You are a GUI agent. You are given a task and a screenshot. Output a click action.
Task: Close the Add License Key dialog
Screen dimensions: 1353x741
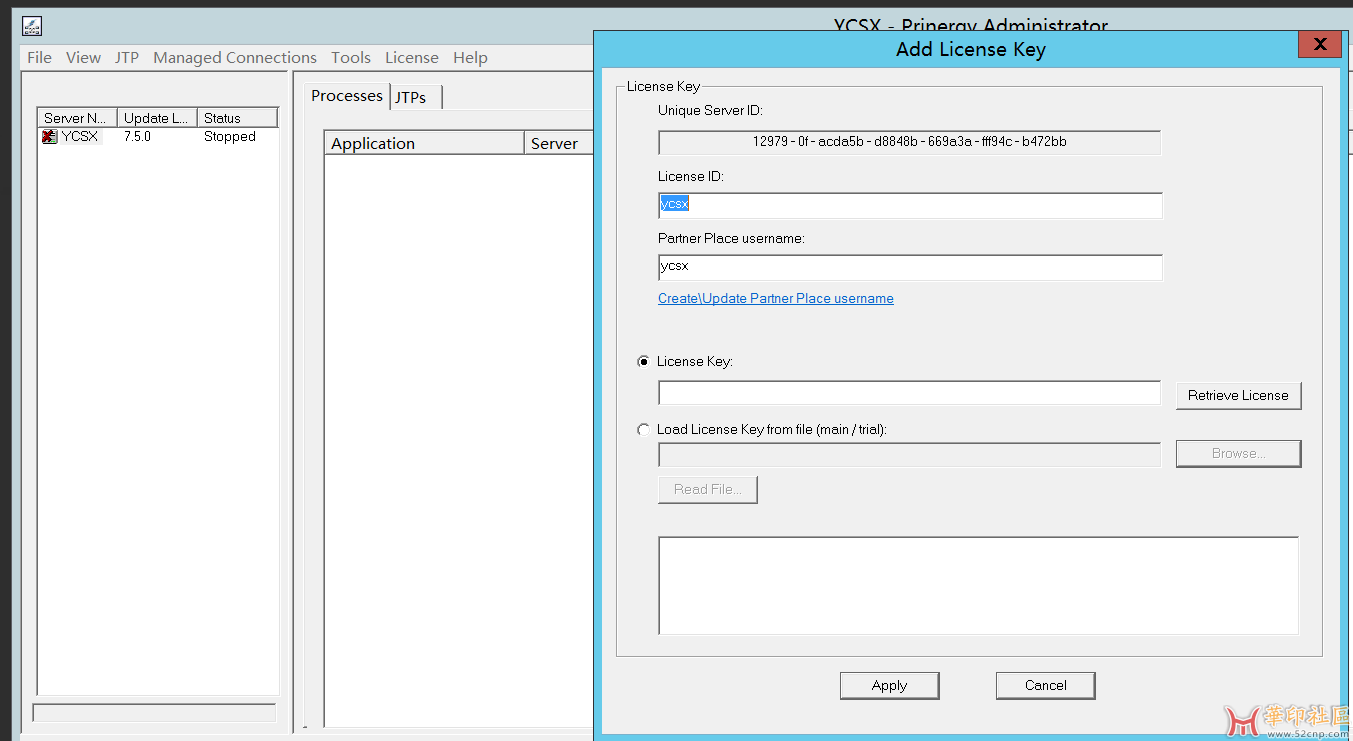click(x=1319, y=44)
